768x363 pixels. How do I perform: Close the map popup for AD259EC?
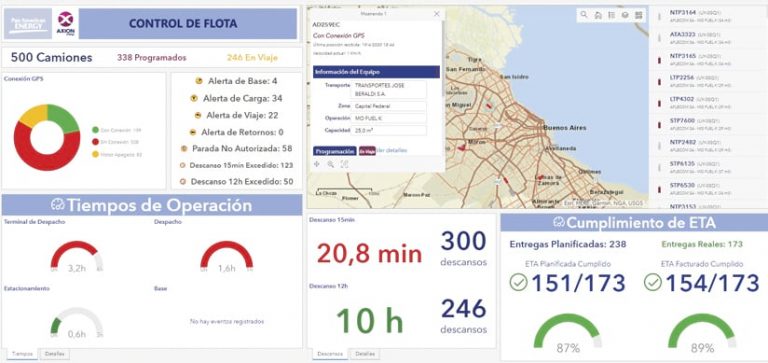click(x=436, y=14)
